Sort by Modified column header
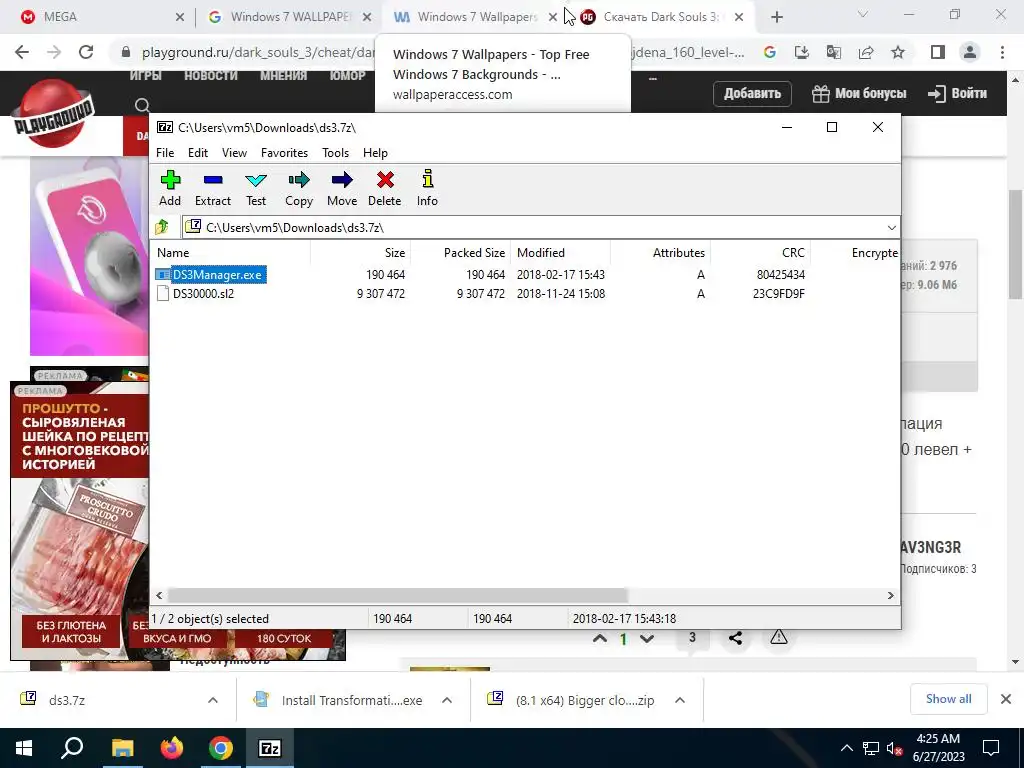Viewport: 1024px width, 768px height. pos(560,253)
